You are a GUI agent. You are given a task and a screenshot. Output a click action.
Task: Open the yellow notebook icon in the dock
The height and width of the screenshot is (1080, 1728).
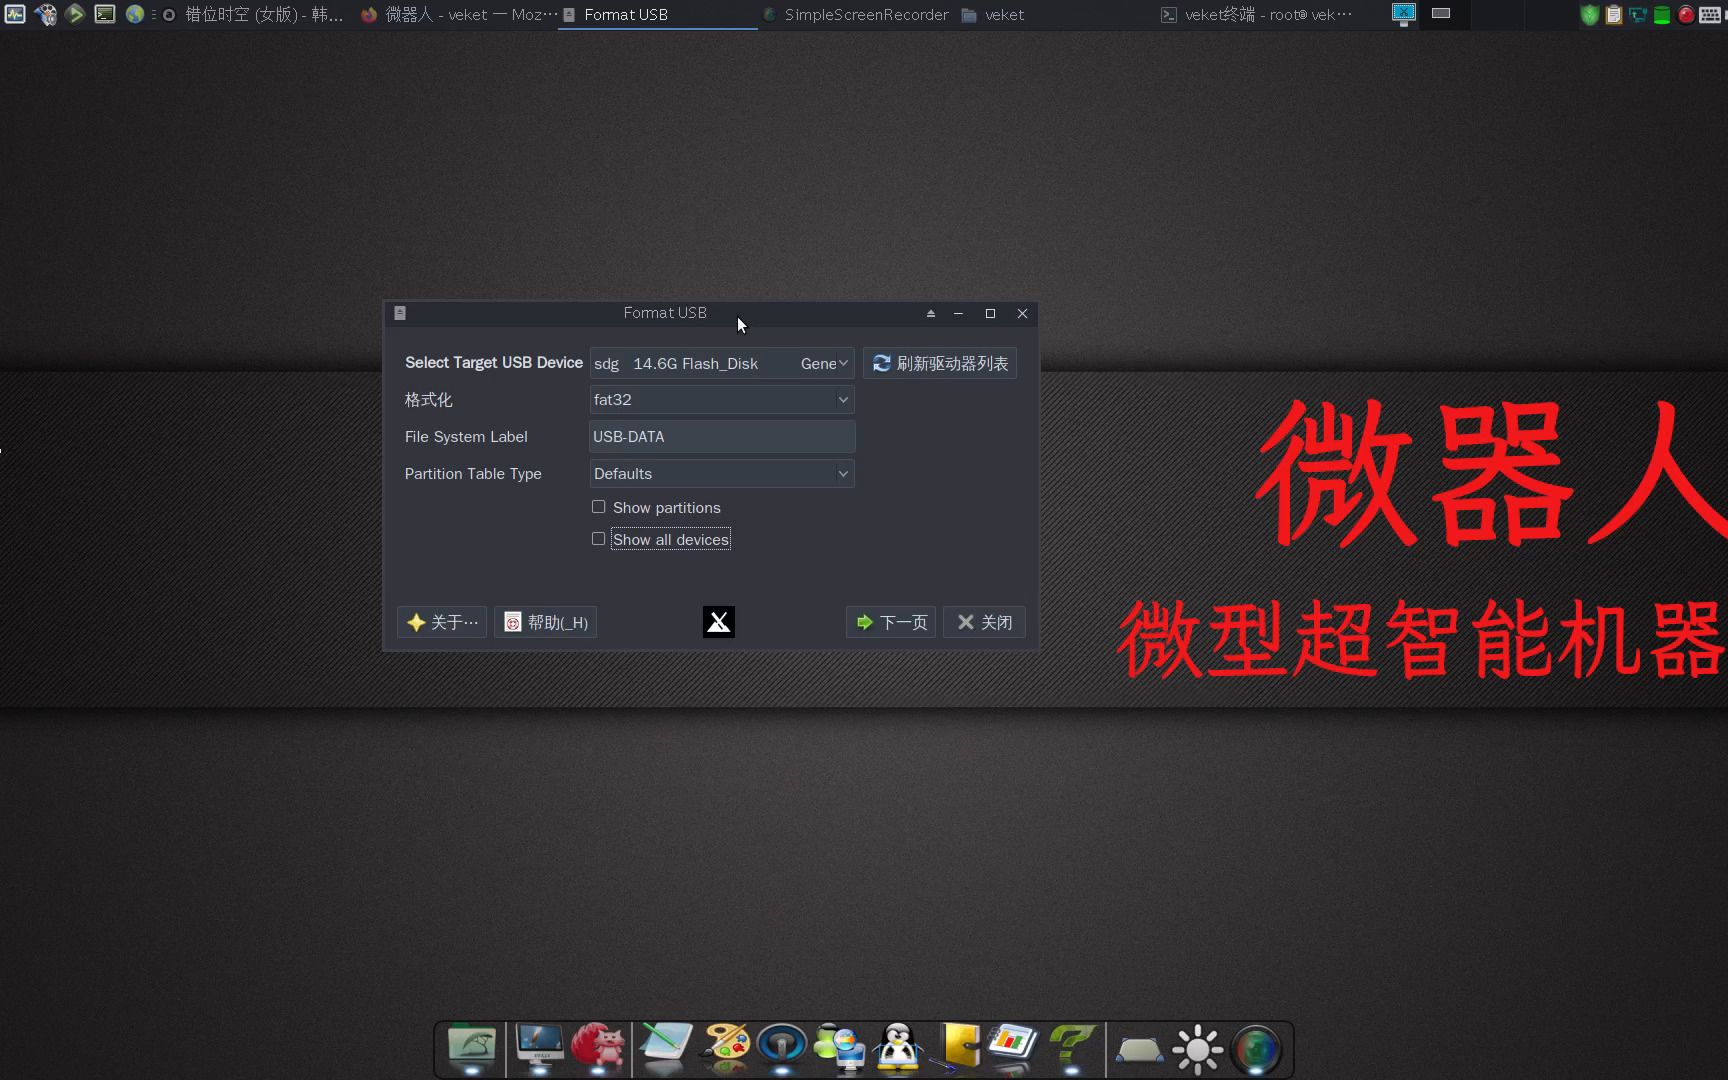coord(958,1047)
